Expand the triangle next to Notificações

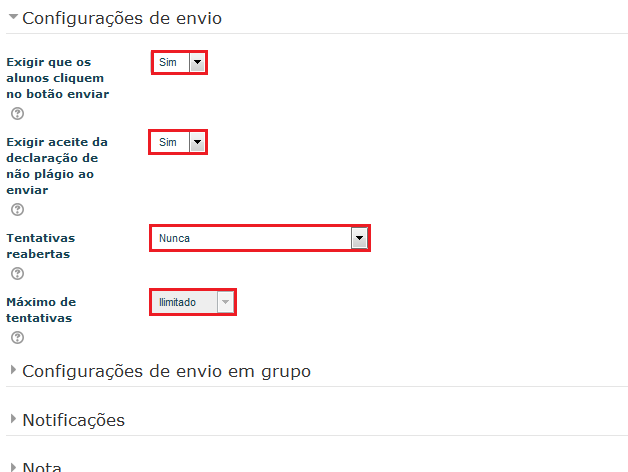pos(13,419)
